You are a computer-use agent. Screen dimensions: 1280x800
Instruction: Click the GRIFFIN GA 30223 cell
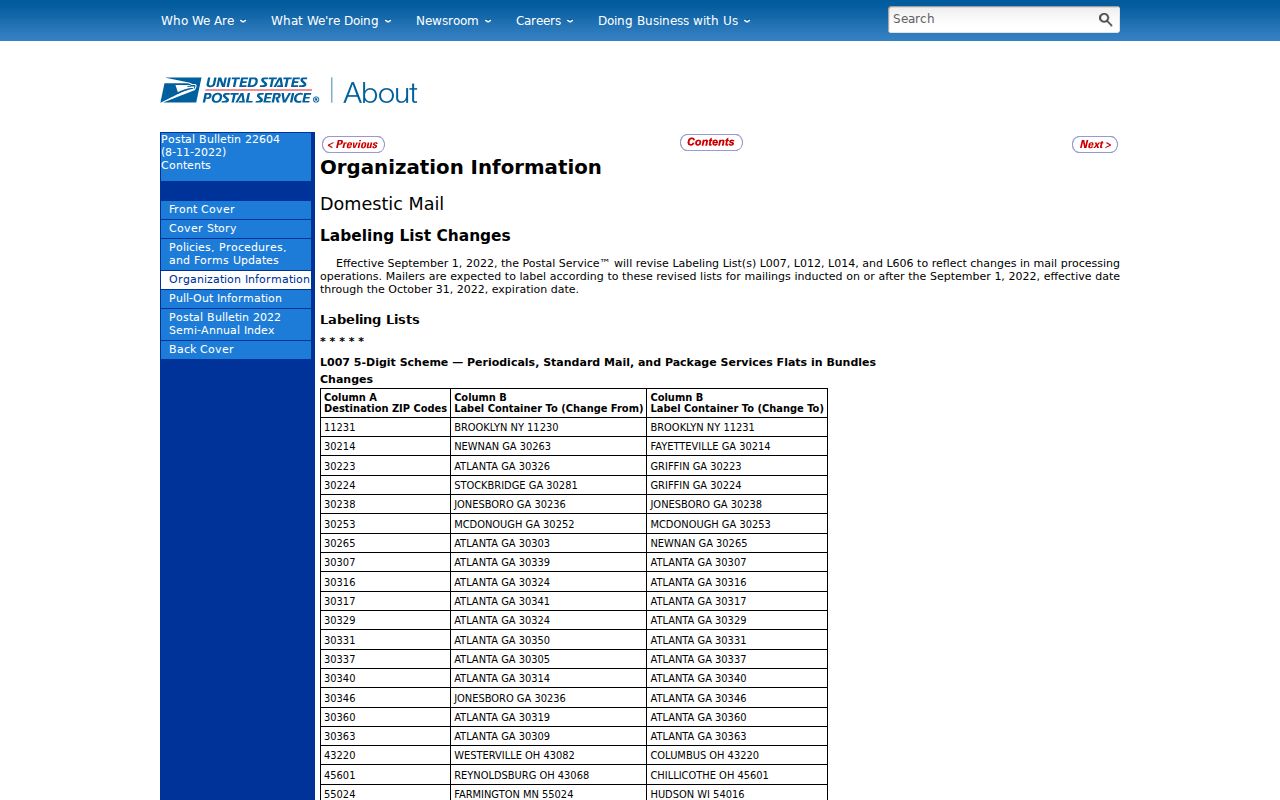point(737,466)
